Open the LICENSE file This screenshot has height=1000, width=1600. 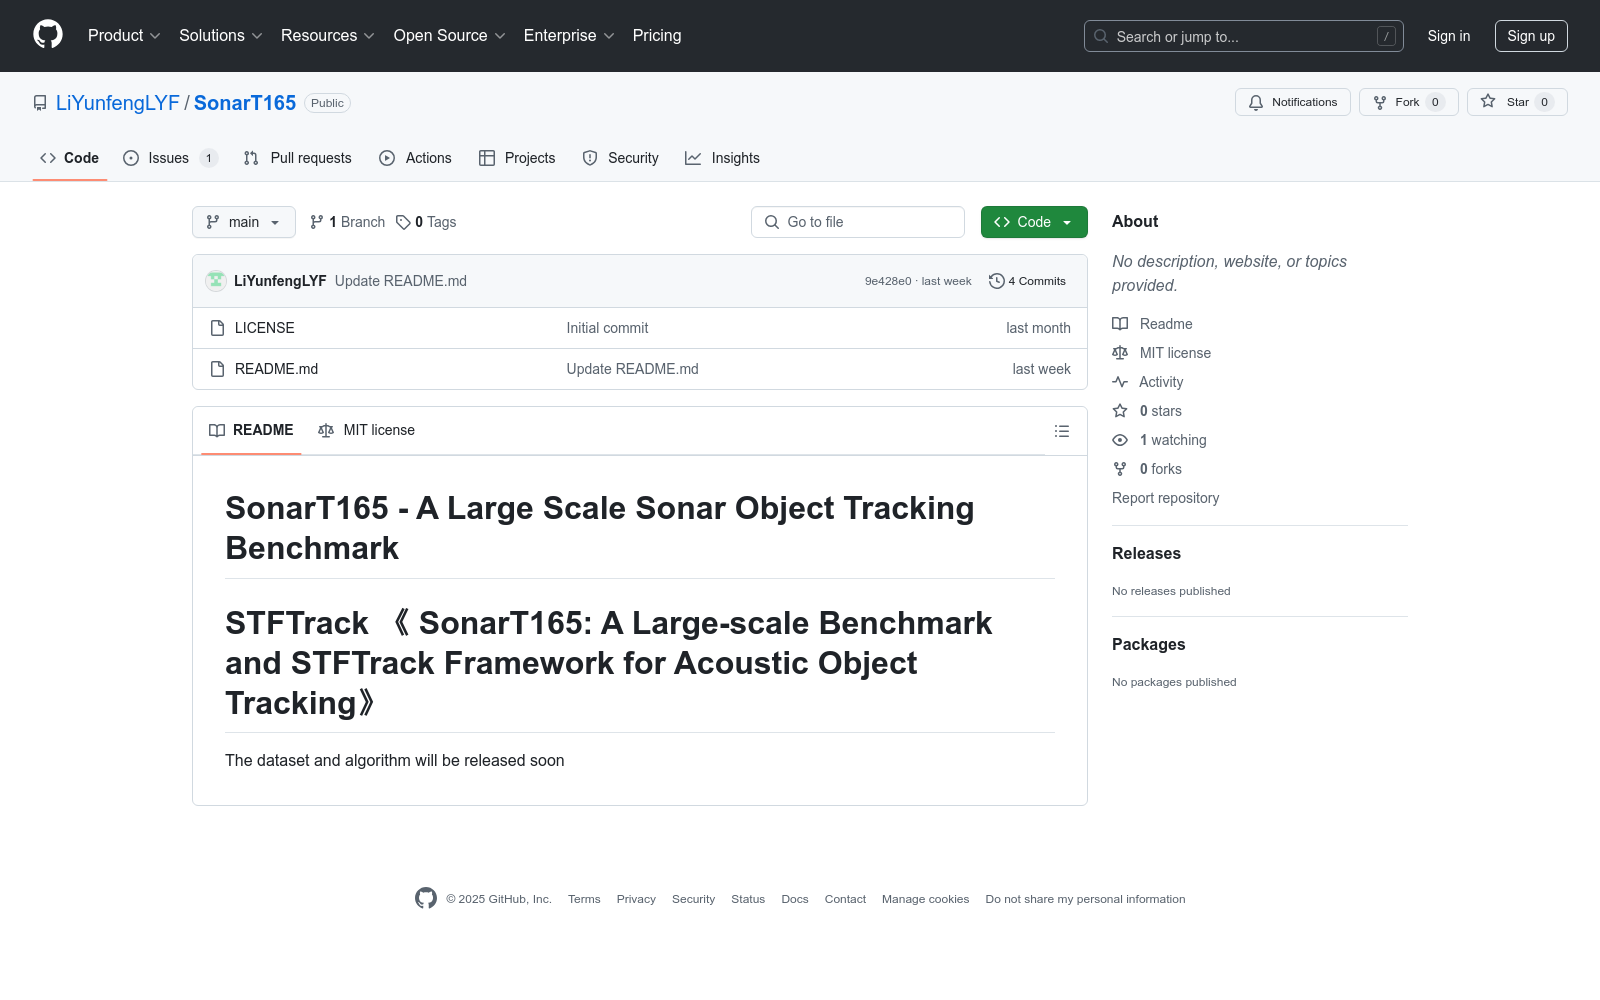(265, 328)
